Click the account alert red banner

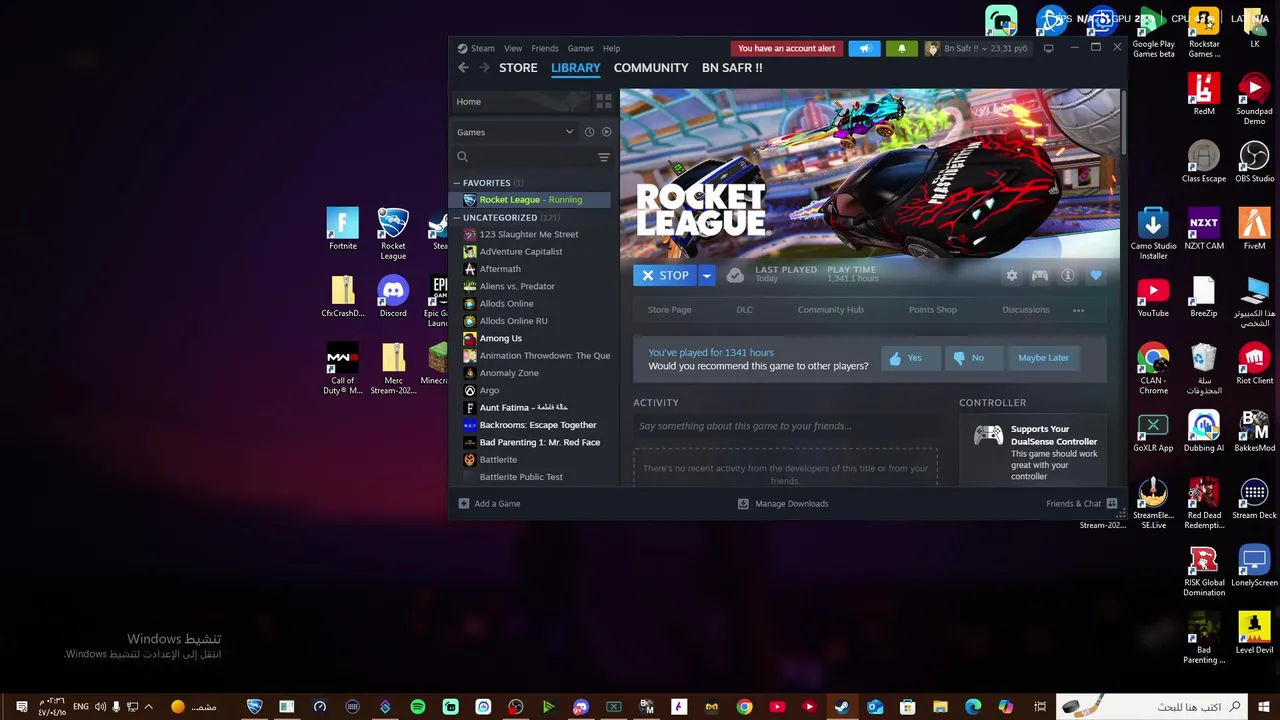(787, 48)
